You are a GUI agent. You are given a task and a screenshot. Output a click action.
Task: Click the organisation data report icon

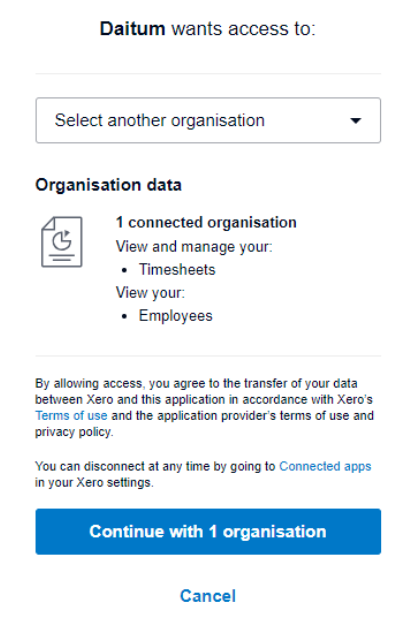point(62,242)
